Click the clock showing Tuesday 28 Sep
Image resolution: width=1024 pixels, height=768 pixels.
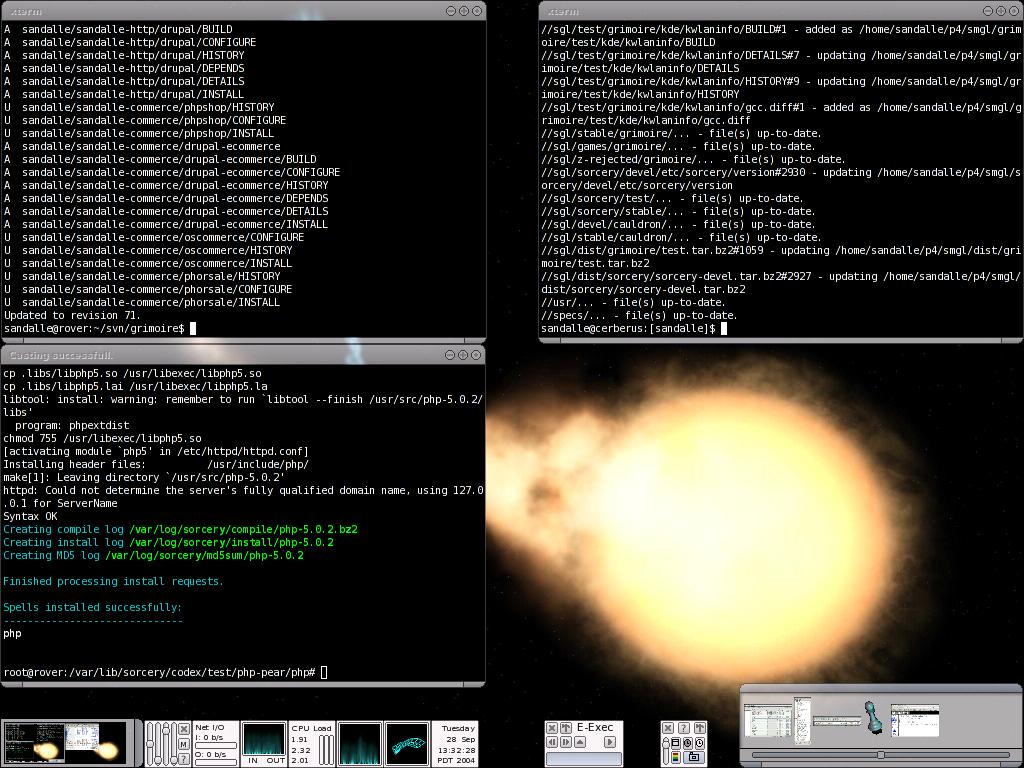[455, 743]
